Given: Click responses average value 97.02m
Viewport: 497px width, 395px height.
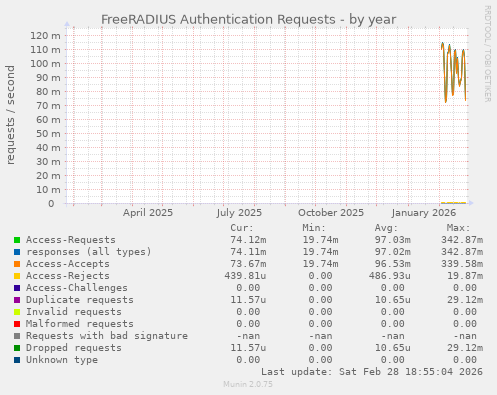Looking at the screenshot, I should point(392,252).
